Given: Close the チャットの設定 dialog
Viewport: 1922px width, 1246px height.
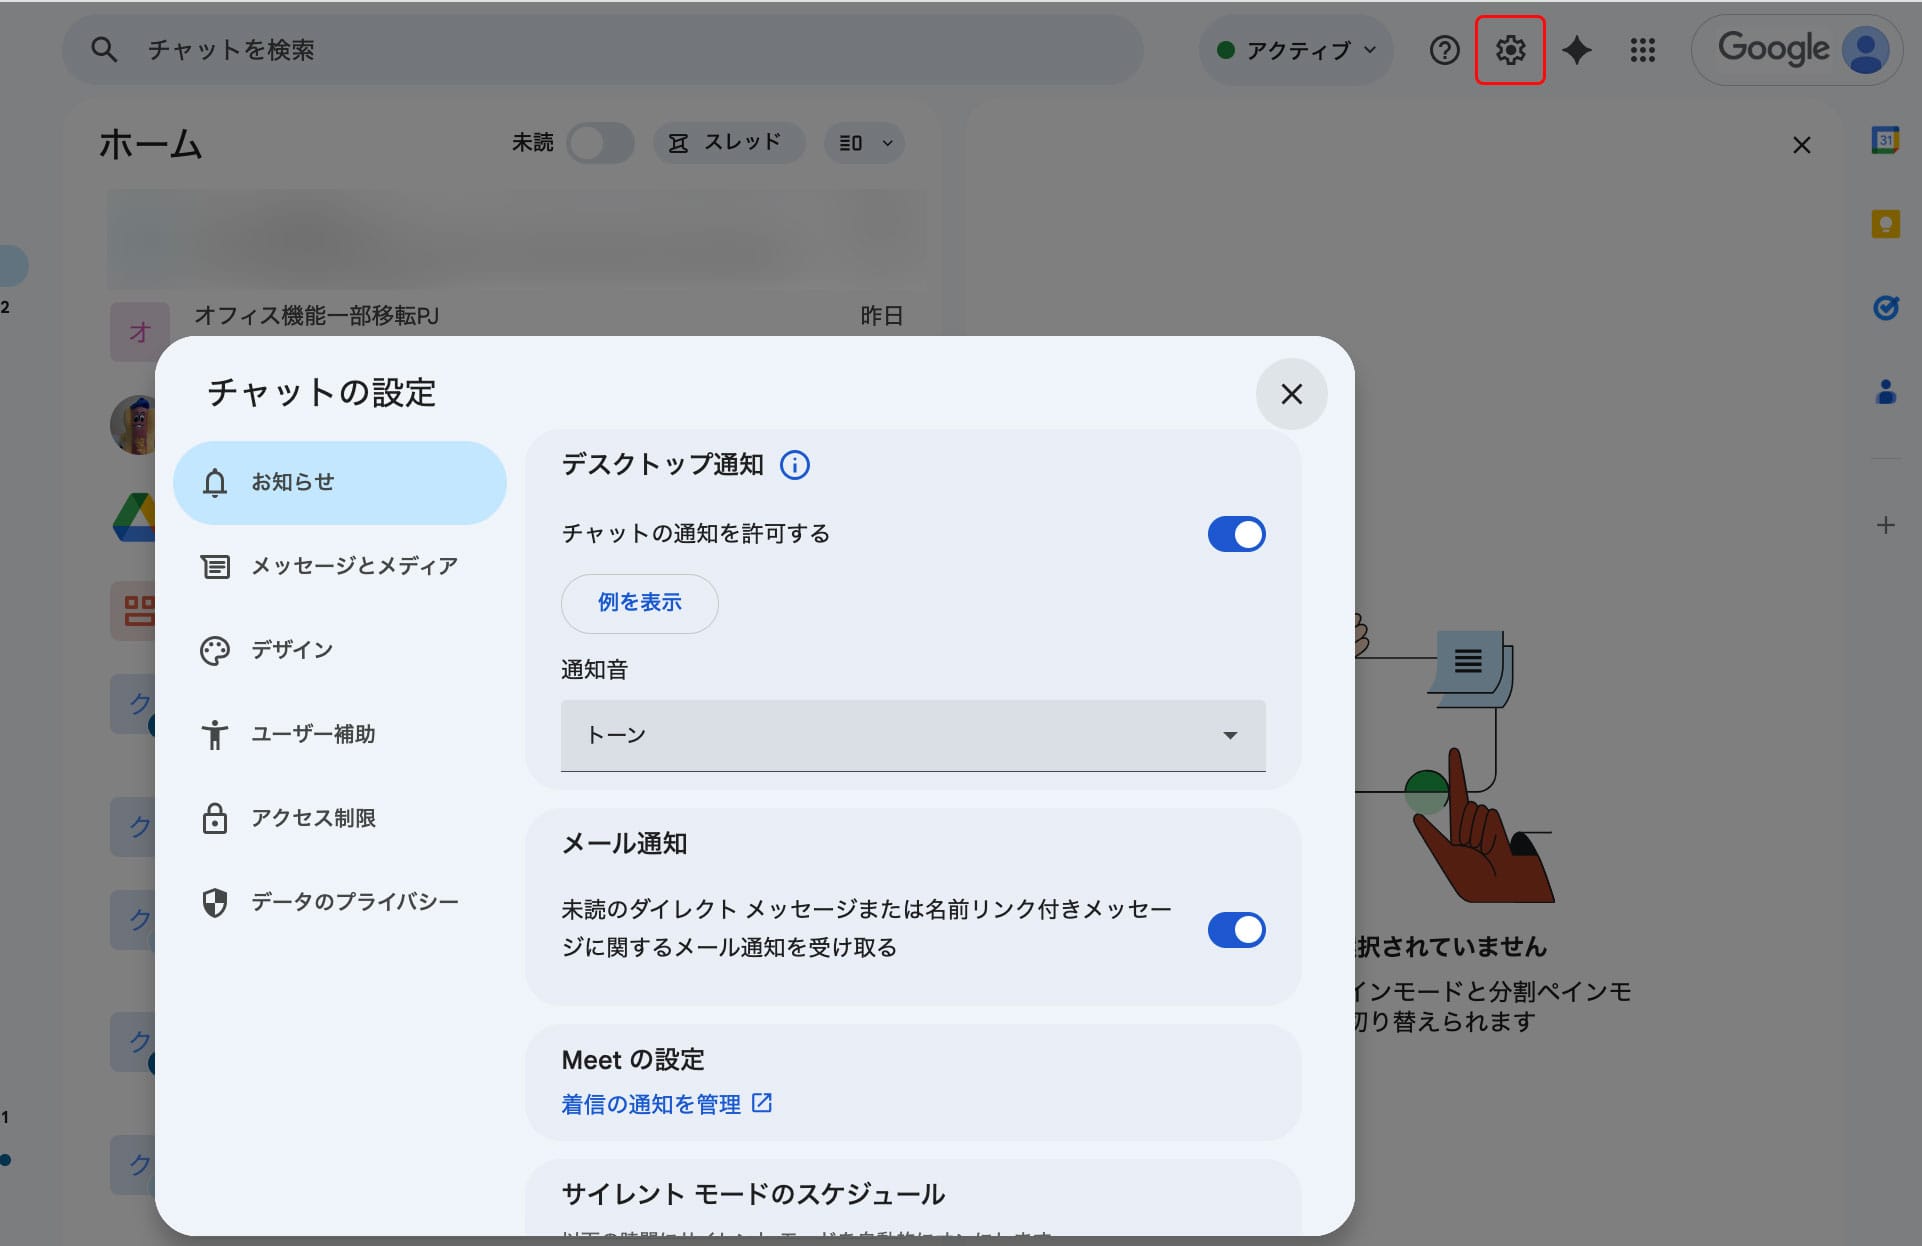Looking at the screenshot, I should pyautogui.click(x=1291, y=394).
